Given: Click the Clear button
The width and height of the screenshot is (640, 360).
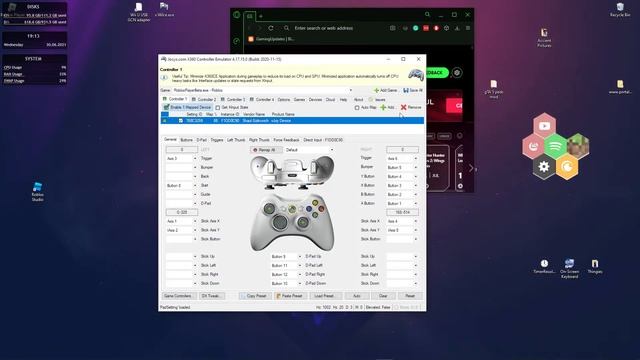Looking at the screenshot, I should (x=383, y=296).
